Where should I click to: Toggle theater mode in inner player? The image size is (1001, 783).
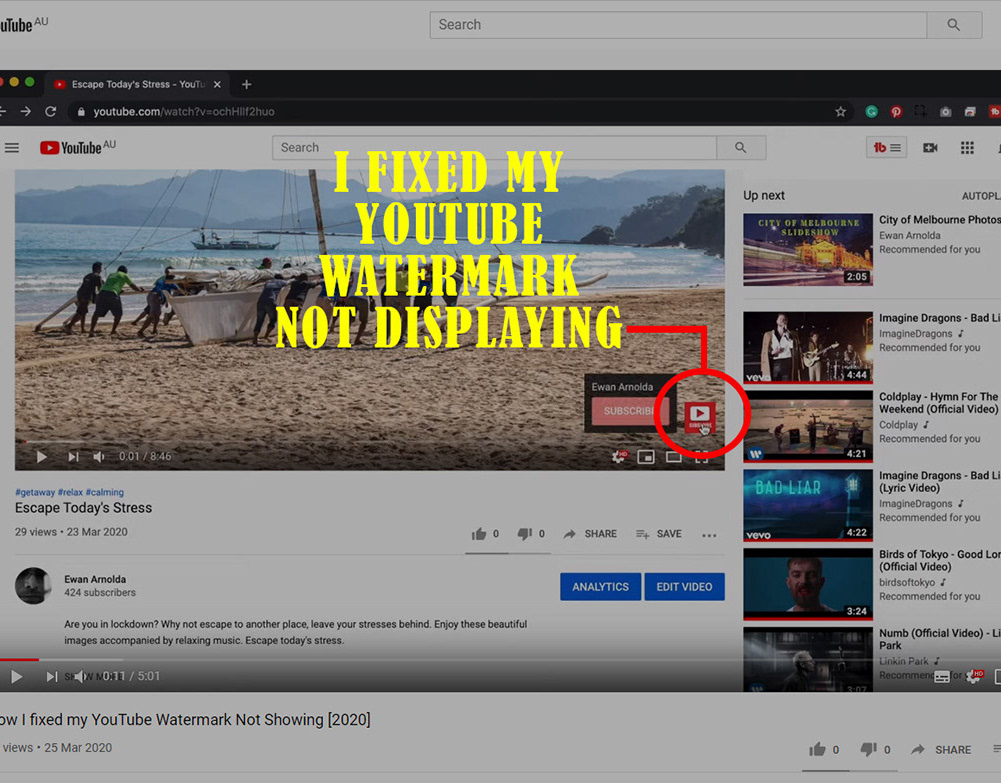(x=674, y=457)
